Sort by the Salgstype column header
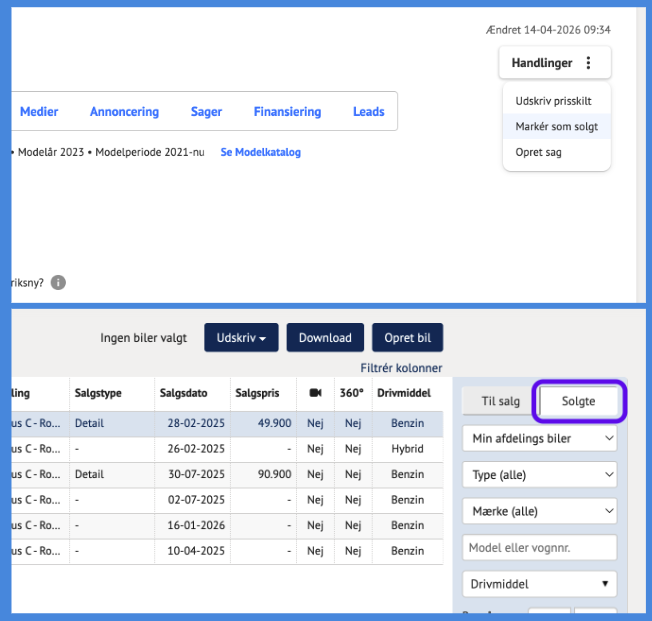 click(98, 393)
